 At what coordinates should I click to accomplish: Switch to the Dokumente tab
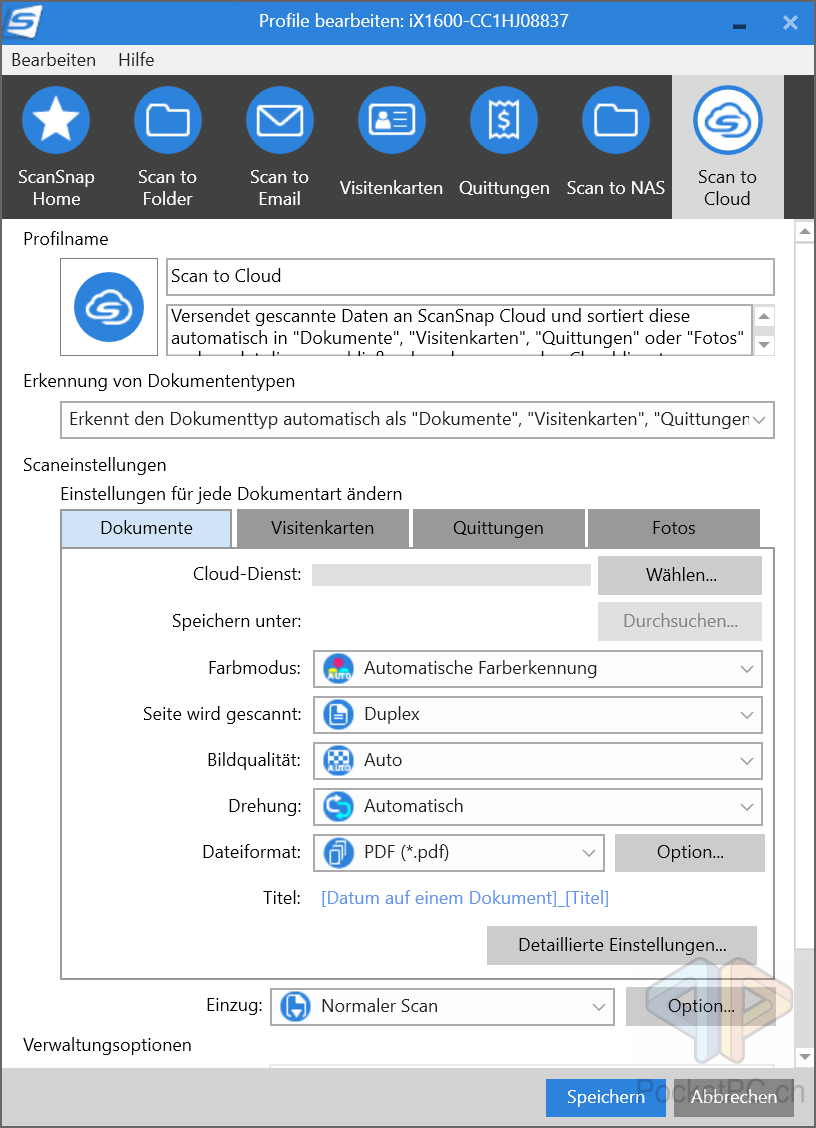[x=146, y=528]
